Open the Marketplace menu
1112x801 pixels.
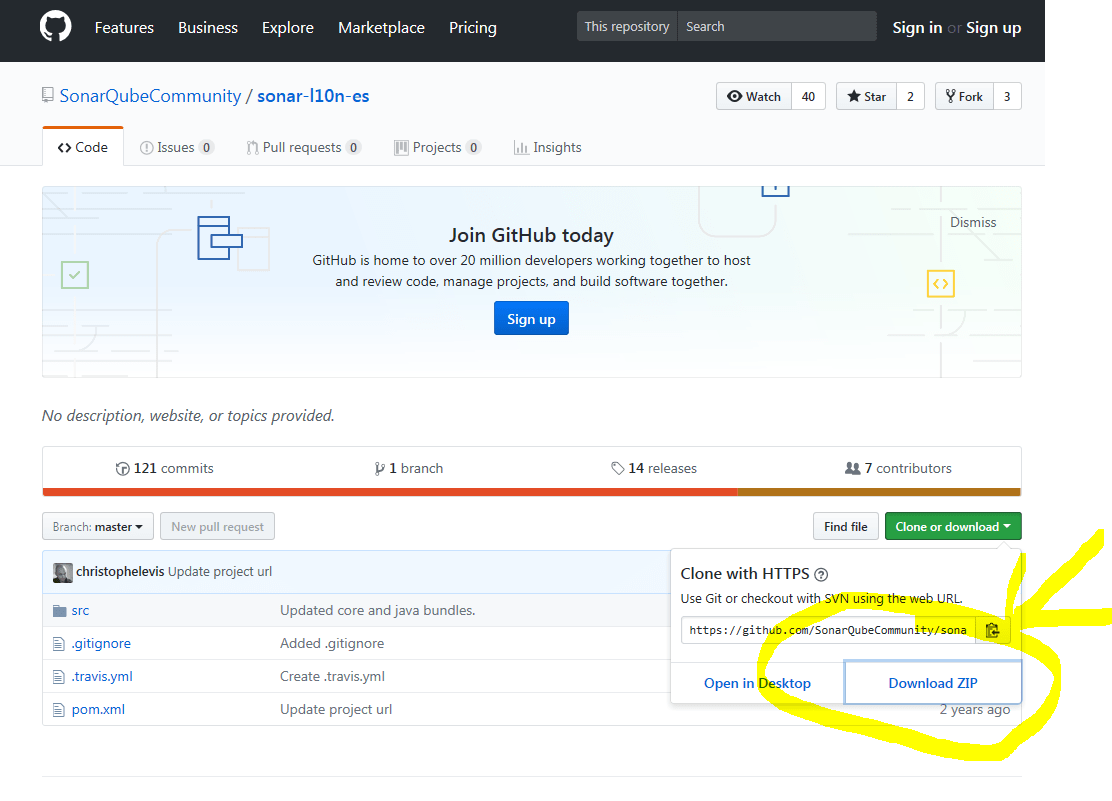point(381,27)
